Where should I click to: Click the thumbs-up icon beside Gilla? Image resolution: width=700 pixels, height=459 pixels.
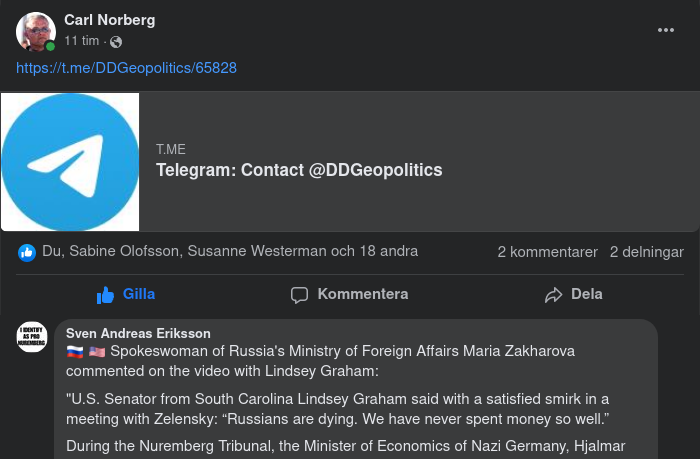(x=105, y=295)
